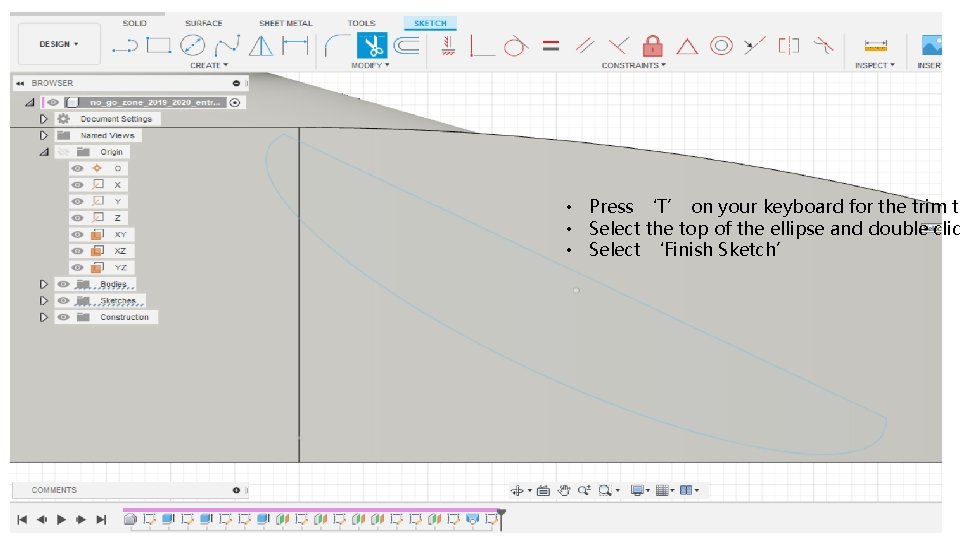Image resolution: width=960 pixels, height=540 pixels.
Task: Click the Look At navigation icon
Action: (543, 490)
